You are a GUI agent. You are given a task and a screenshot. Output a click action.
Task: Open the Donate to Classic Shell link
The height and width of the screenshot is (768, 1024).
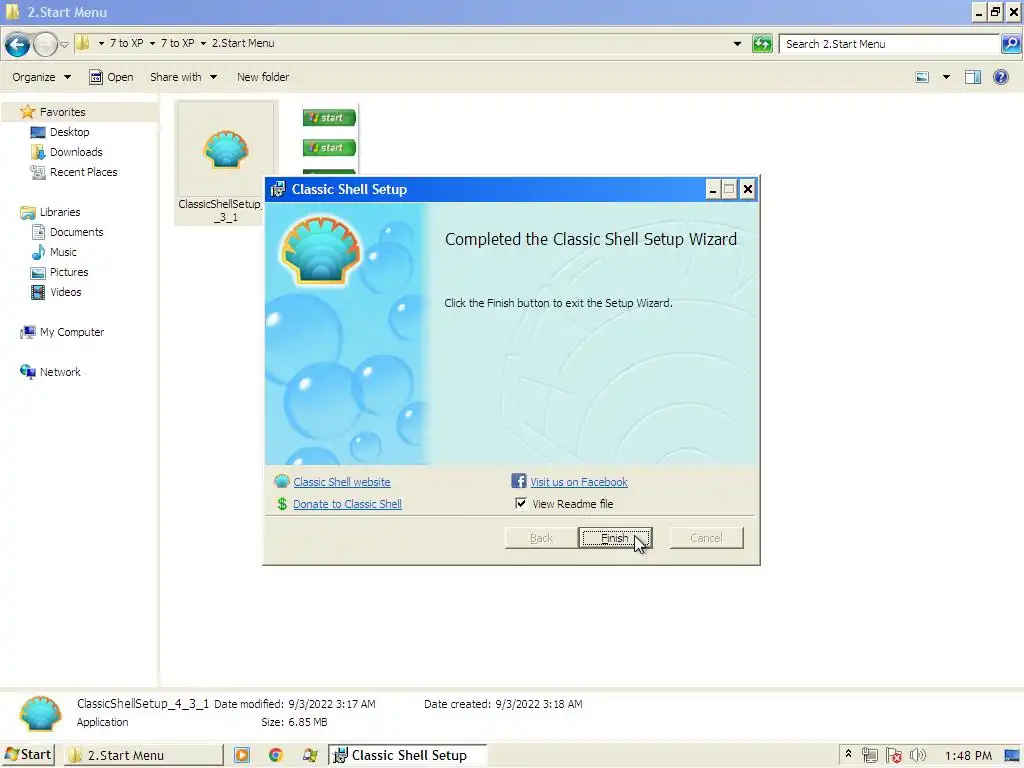[347, 504]
